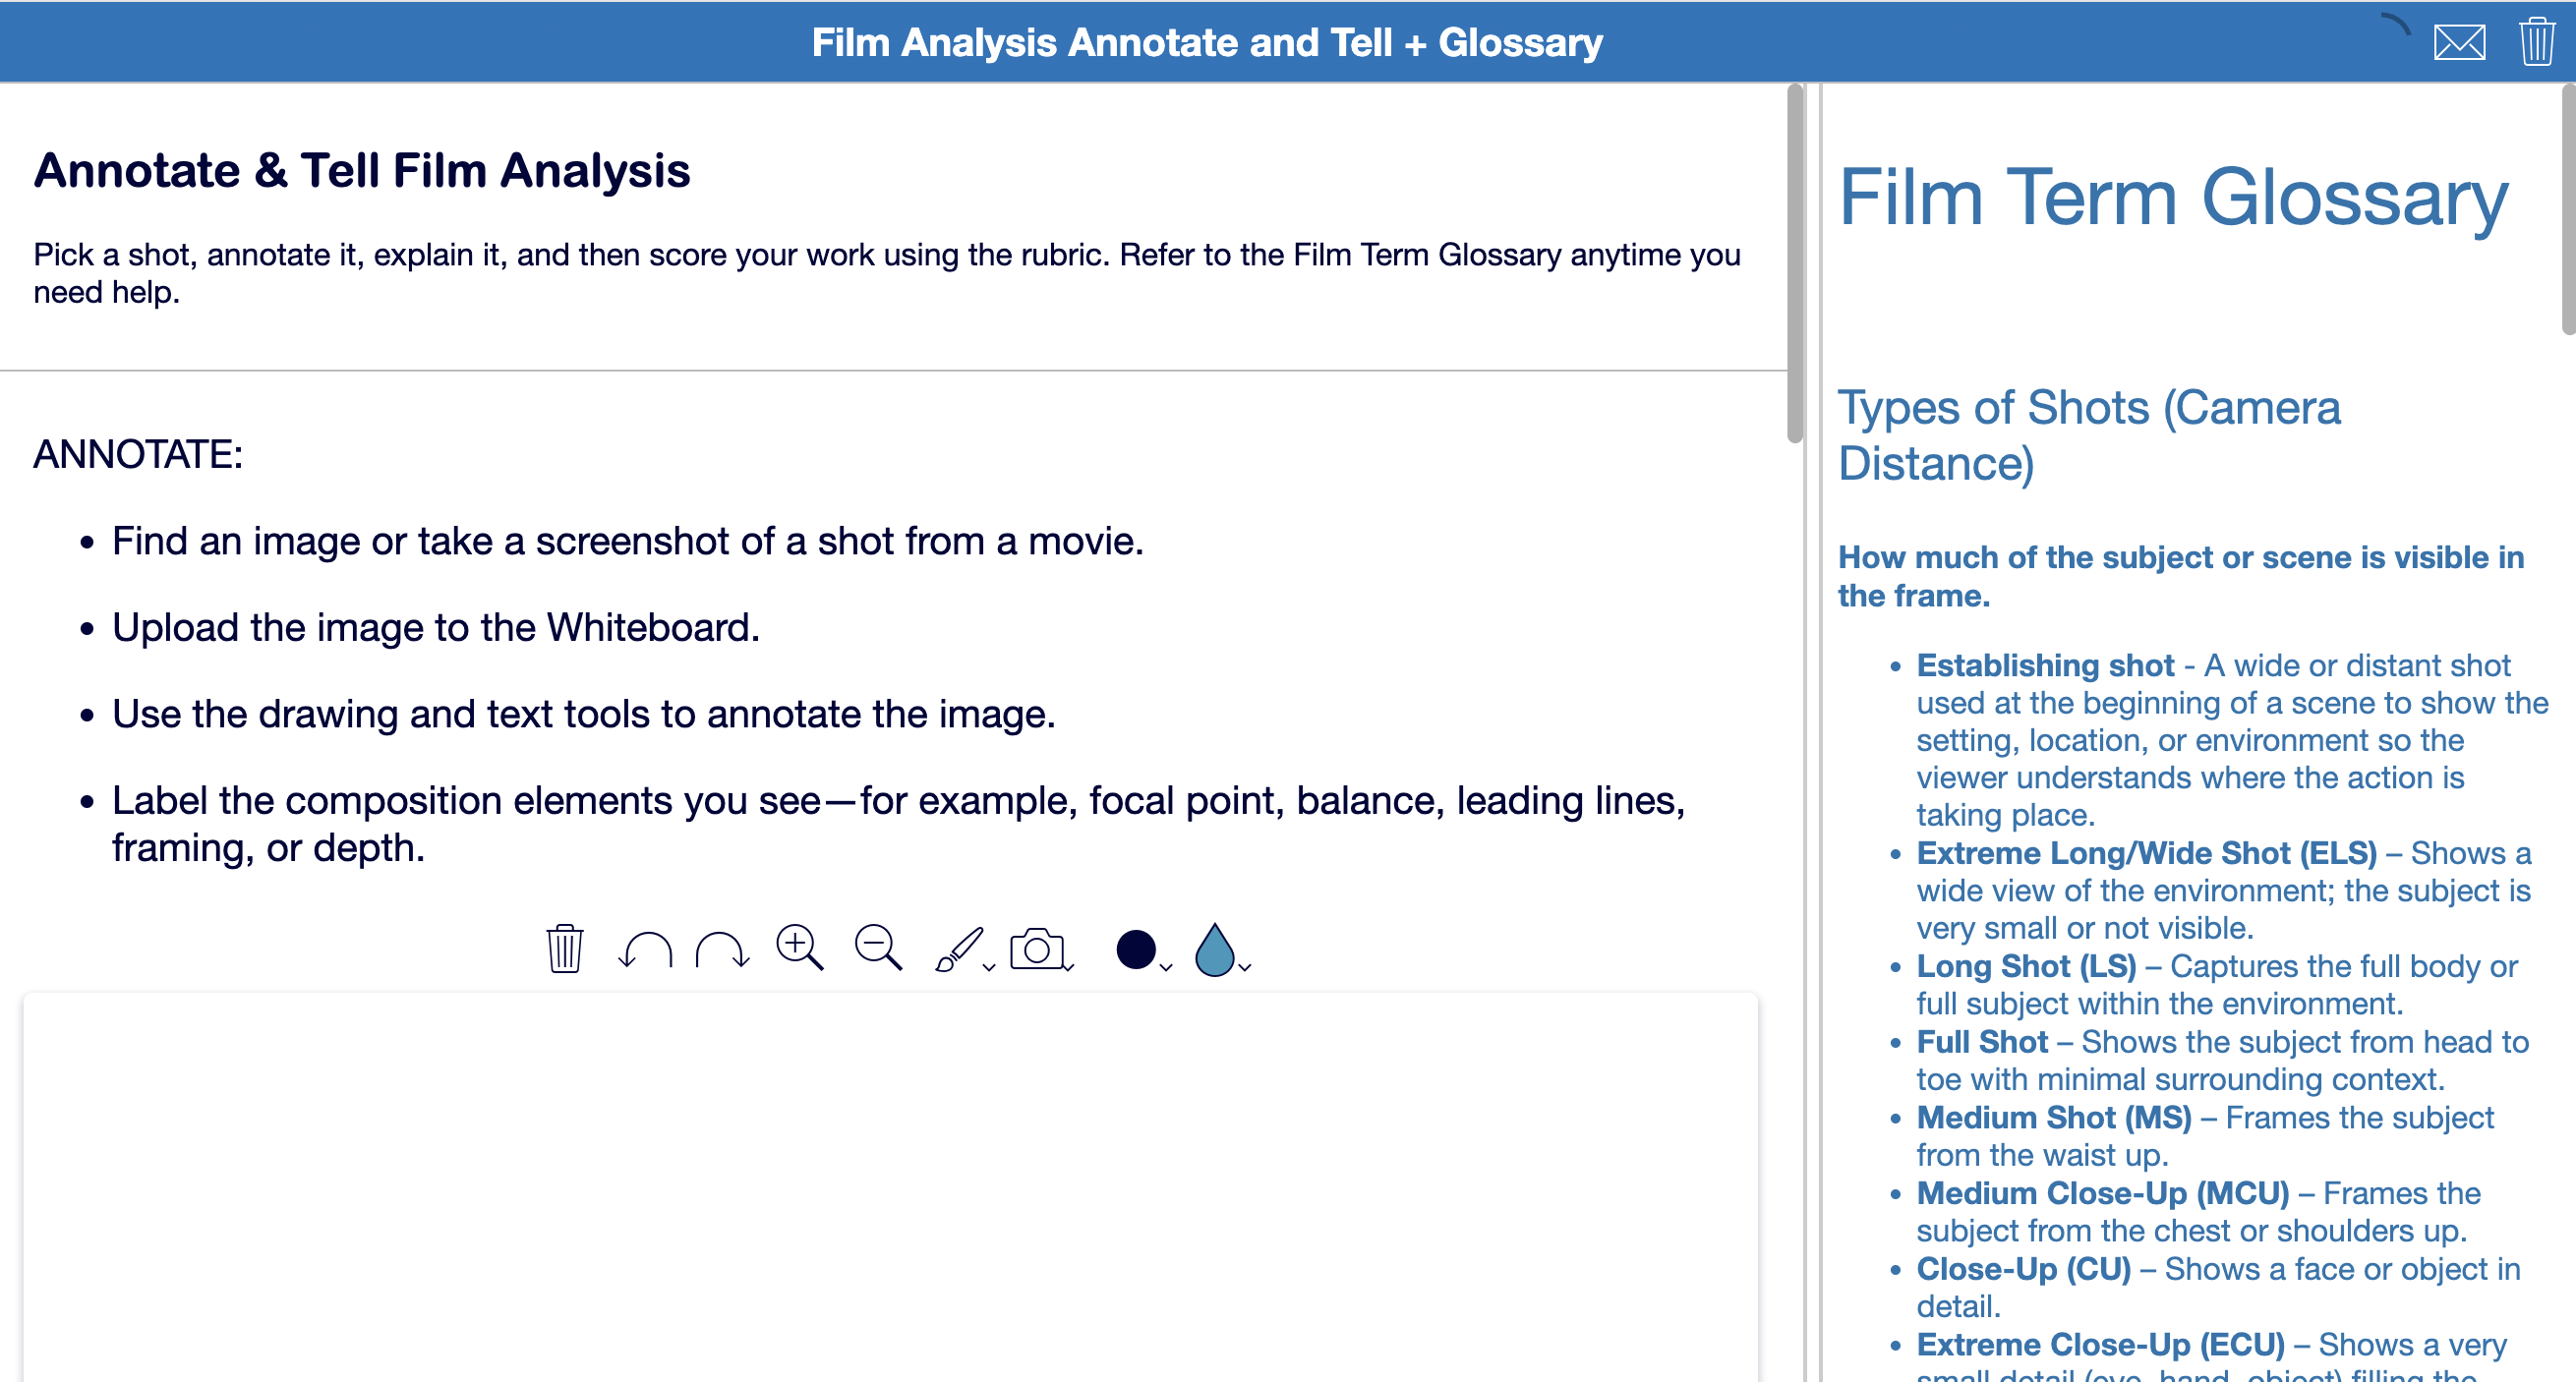Image resolution: width=2576 pixels, height=1382 pixels.
Task: Click the Annotate & Tell Film Analysis heading
Action: tap(361, 170)
